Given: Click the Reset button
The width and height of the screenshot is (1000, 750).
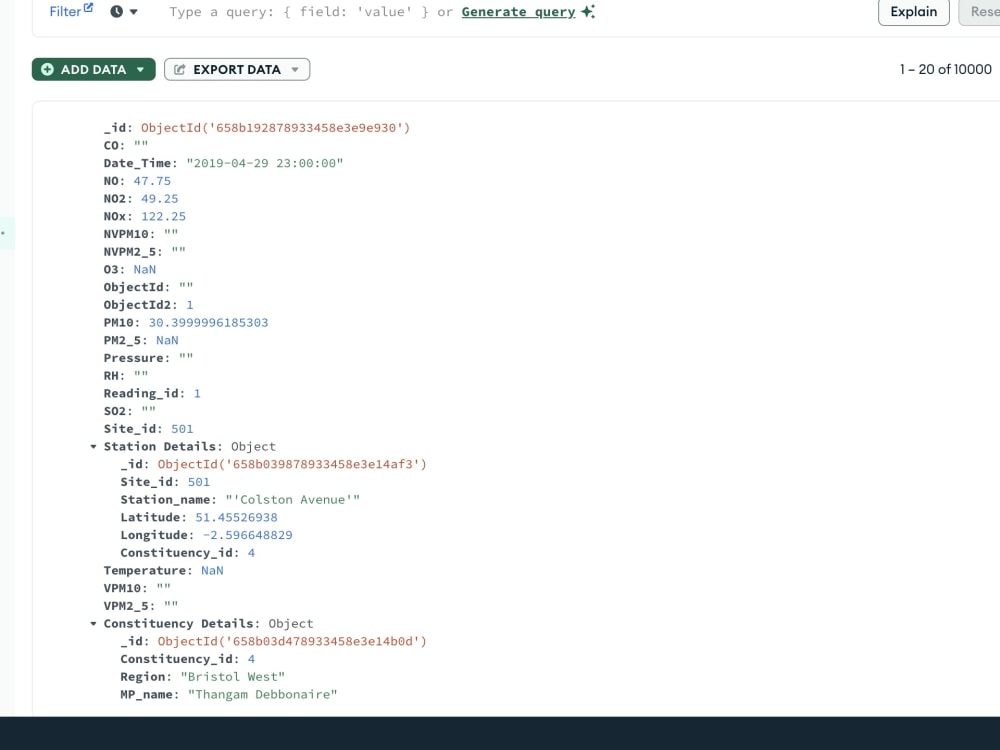Looking at the screenshot, I should click(984, 13).
